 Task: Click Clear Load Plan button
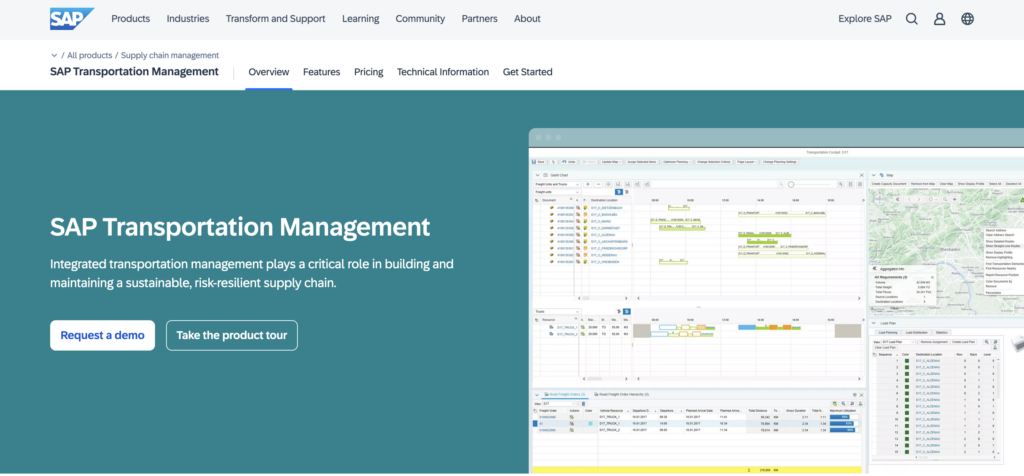pyautogui.click(x=886, y=347)
